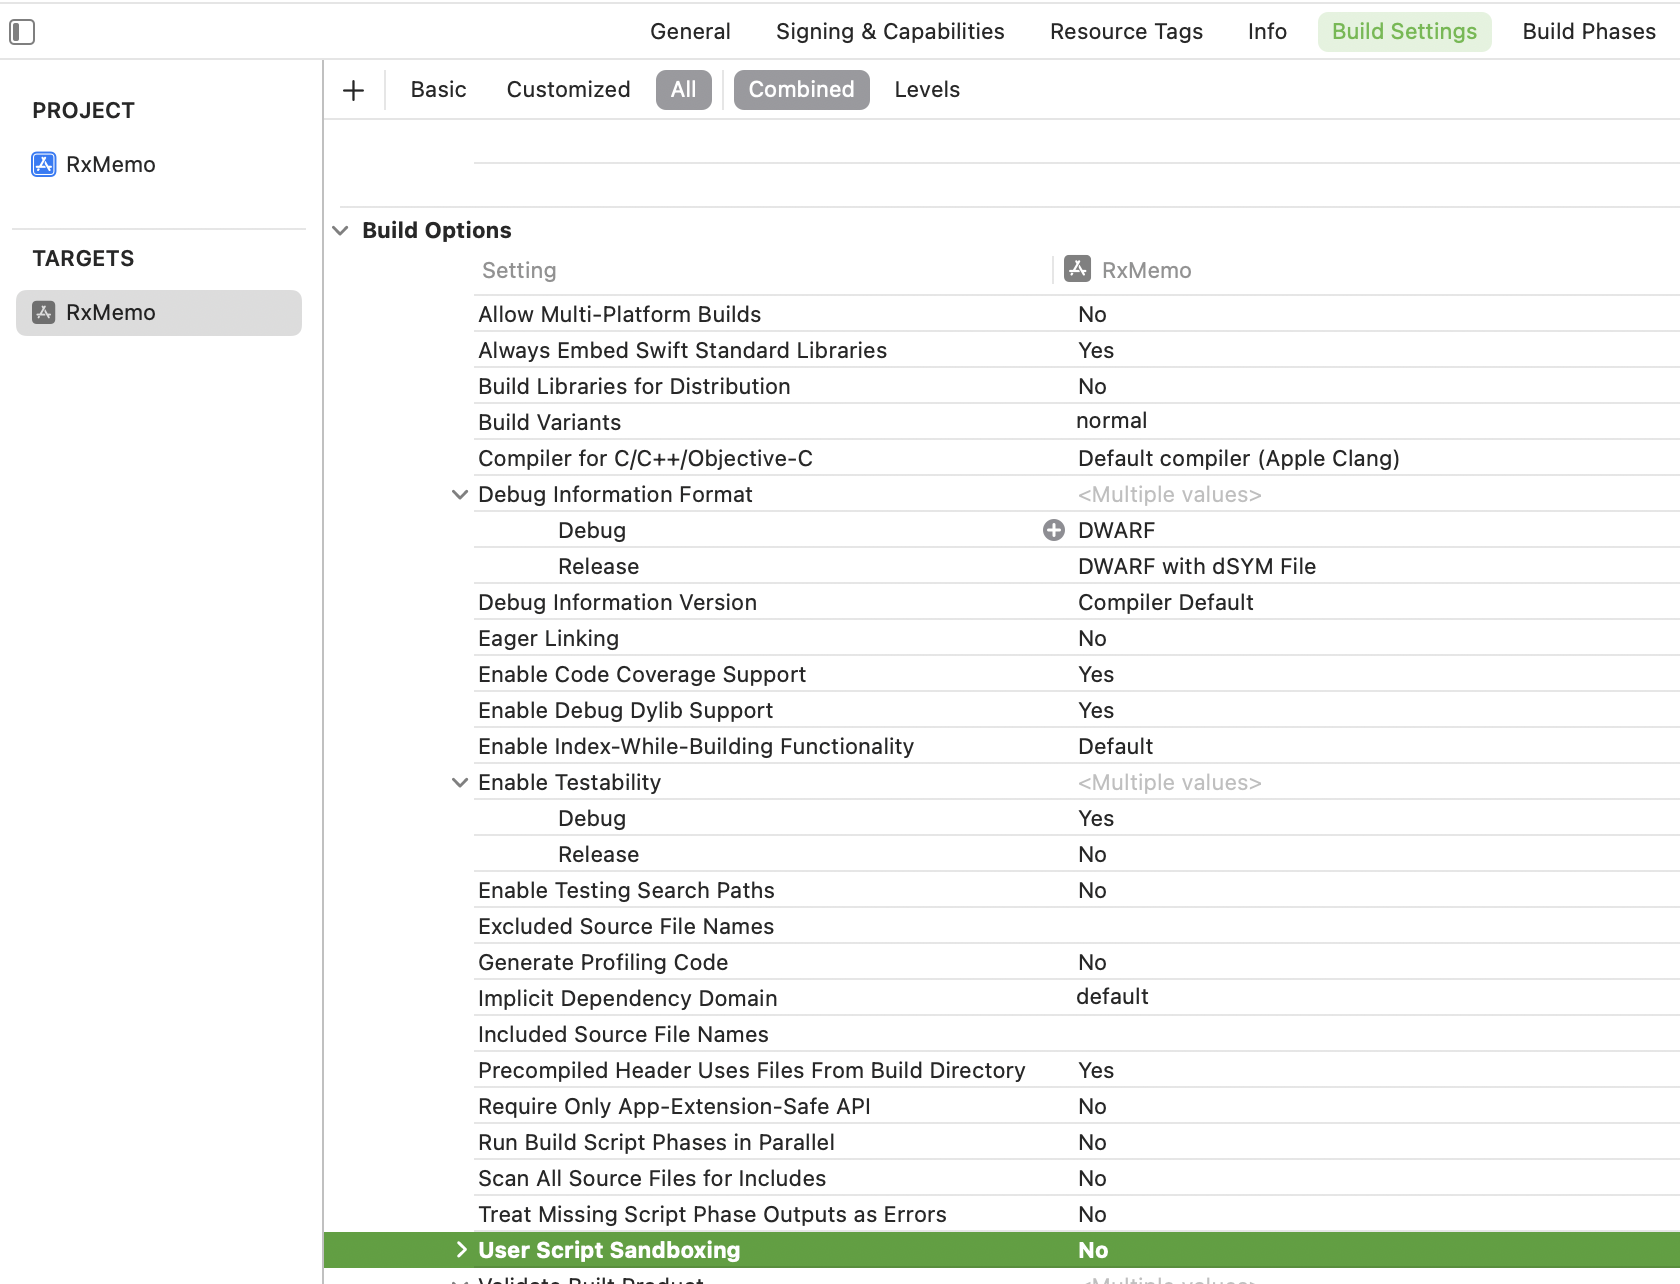Choose the Combined view

(802, 90)
